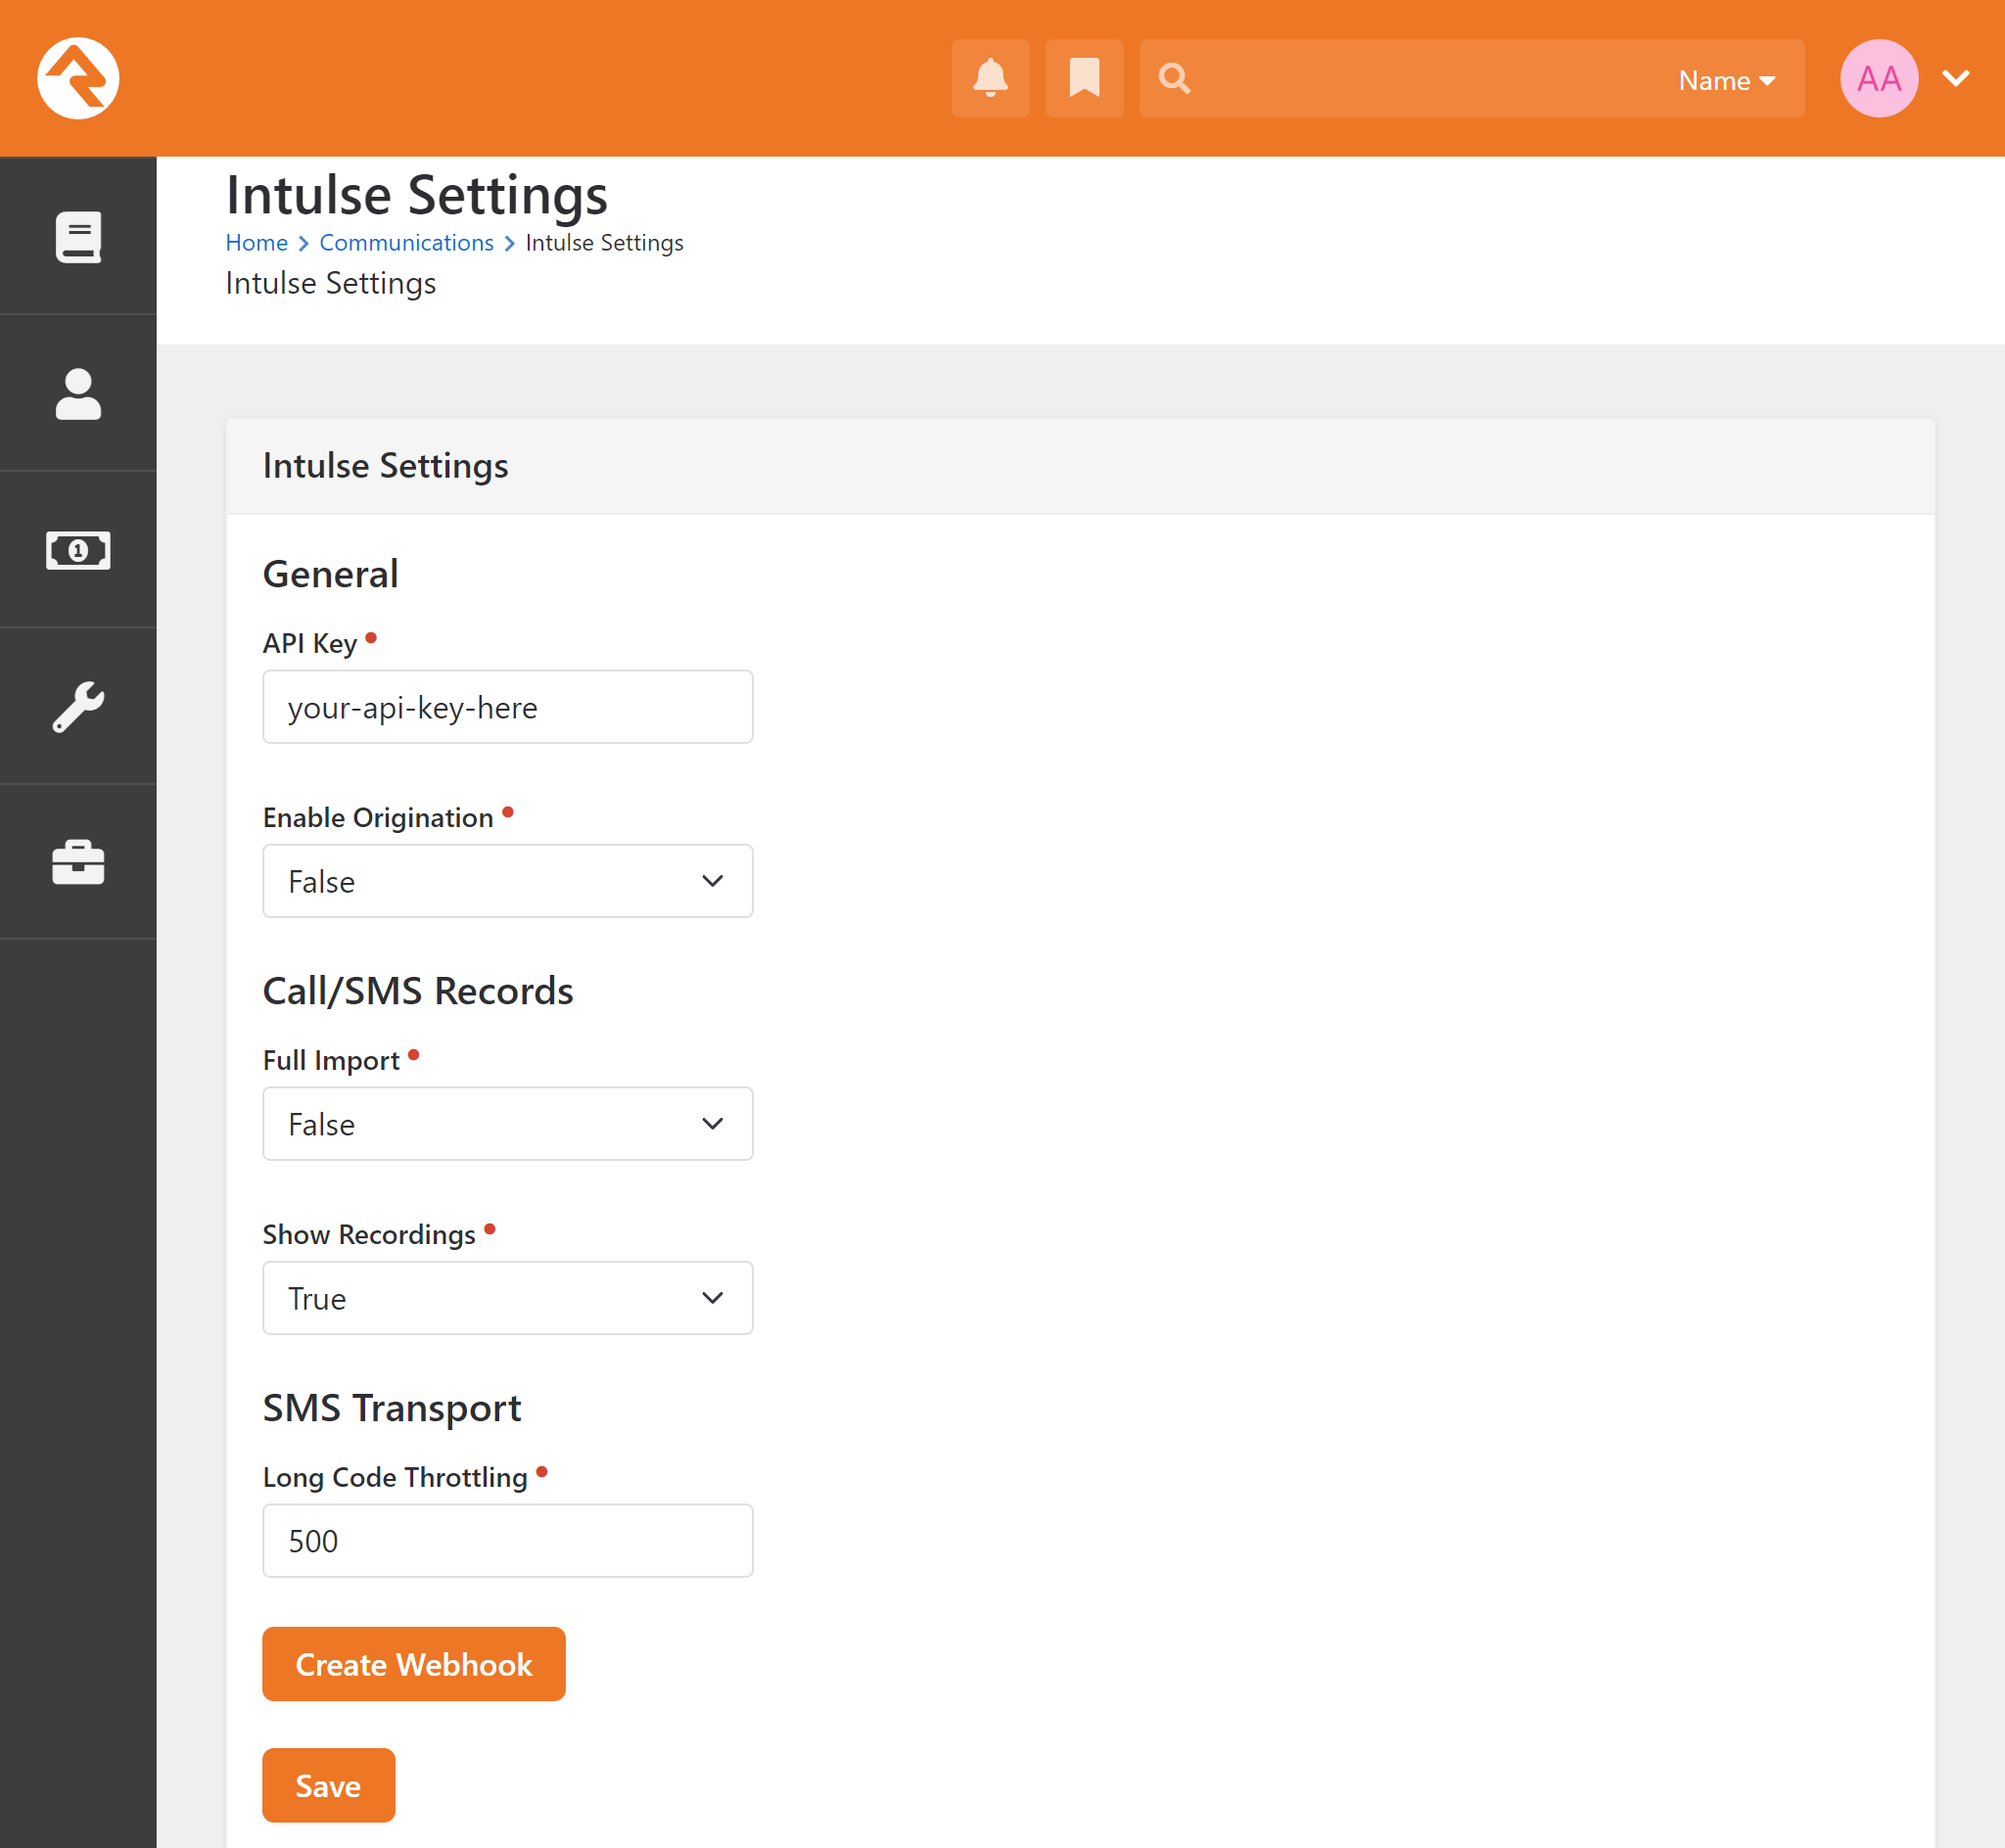
Task: Click the Long Code Throttling label
Action: [x=395, y=1478]
